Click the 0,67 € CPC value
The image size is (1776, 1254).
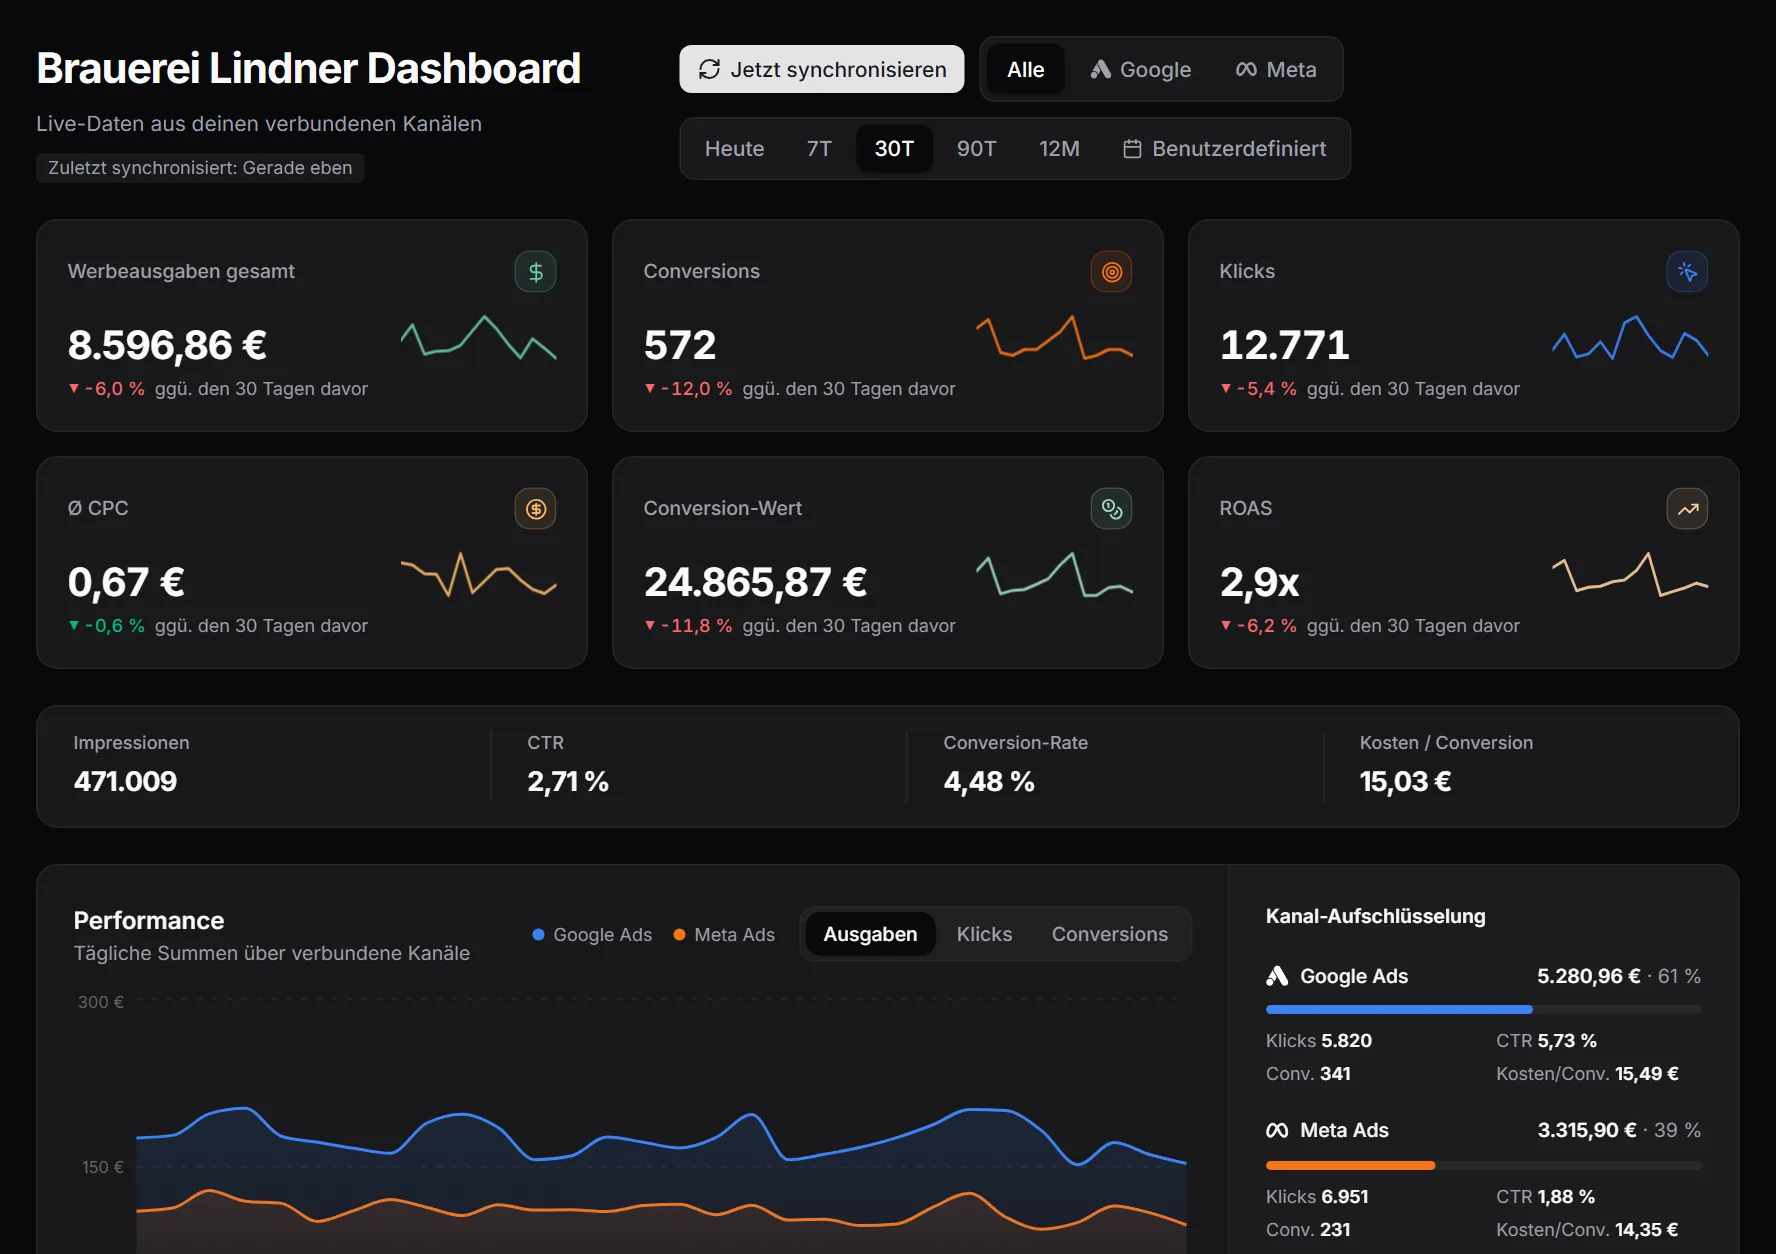tap(126, 582)
